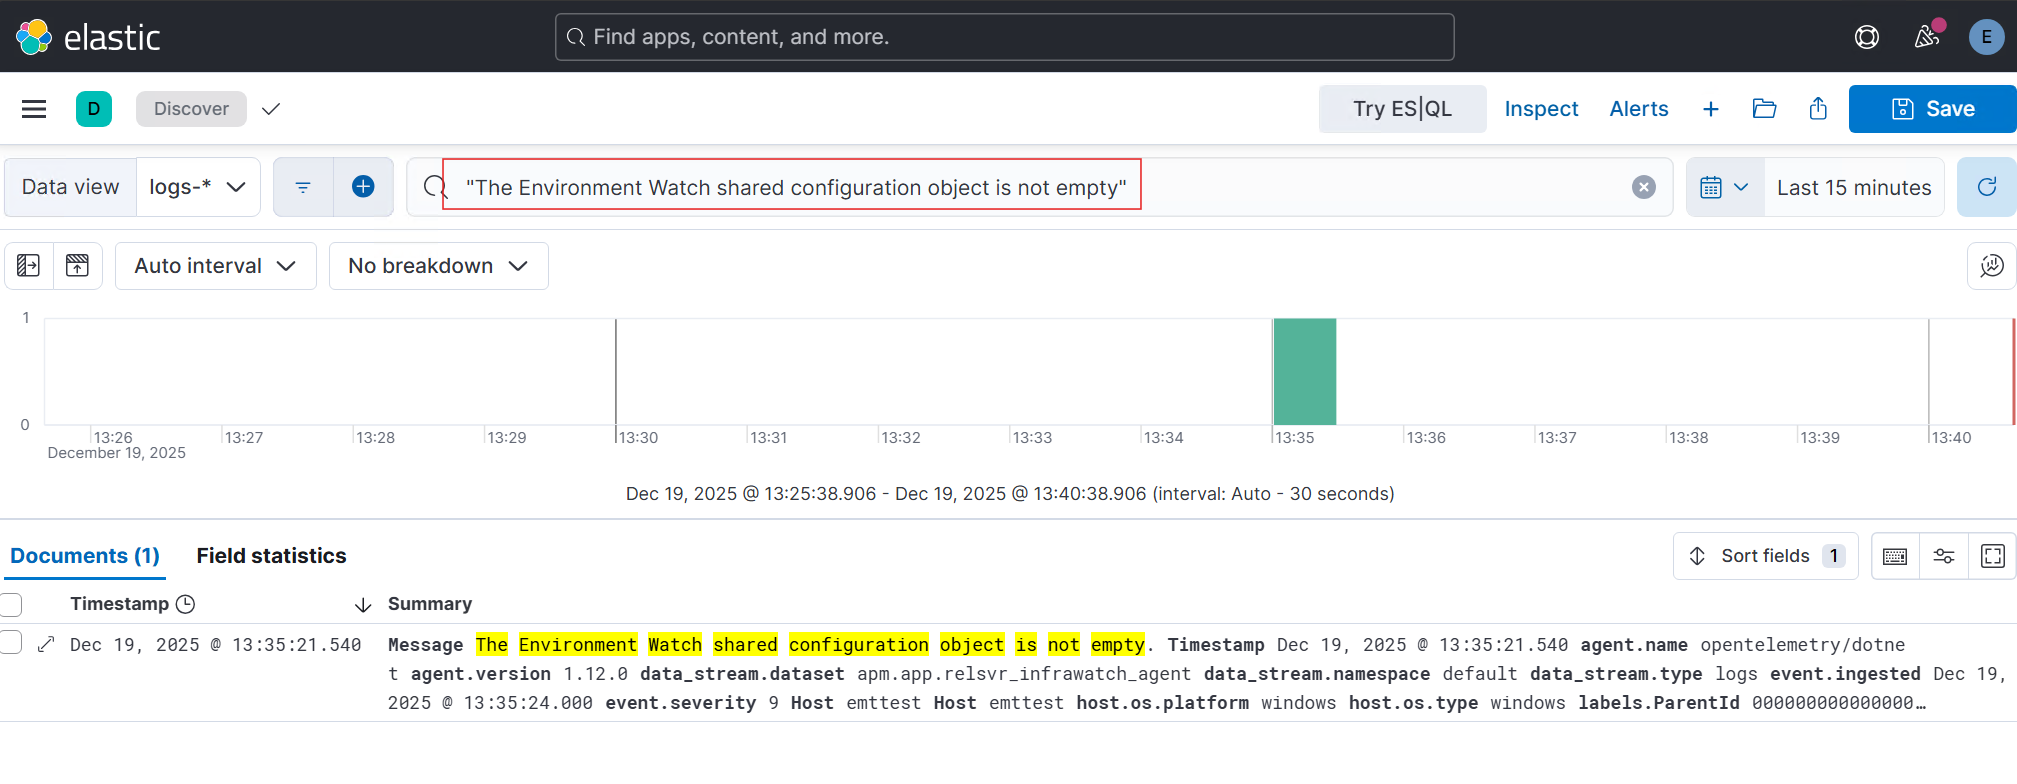Open the logs-* data view dropdown

[198, 187]
